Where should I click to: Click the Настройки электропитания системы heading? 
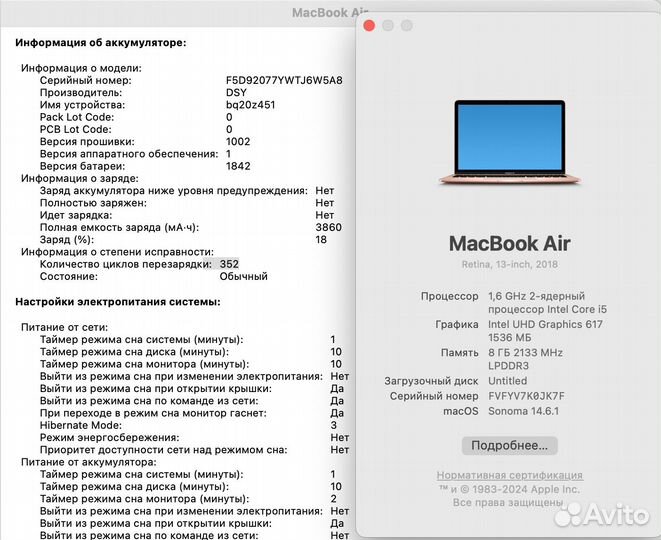coord(118,302)
